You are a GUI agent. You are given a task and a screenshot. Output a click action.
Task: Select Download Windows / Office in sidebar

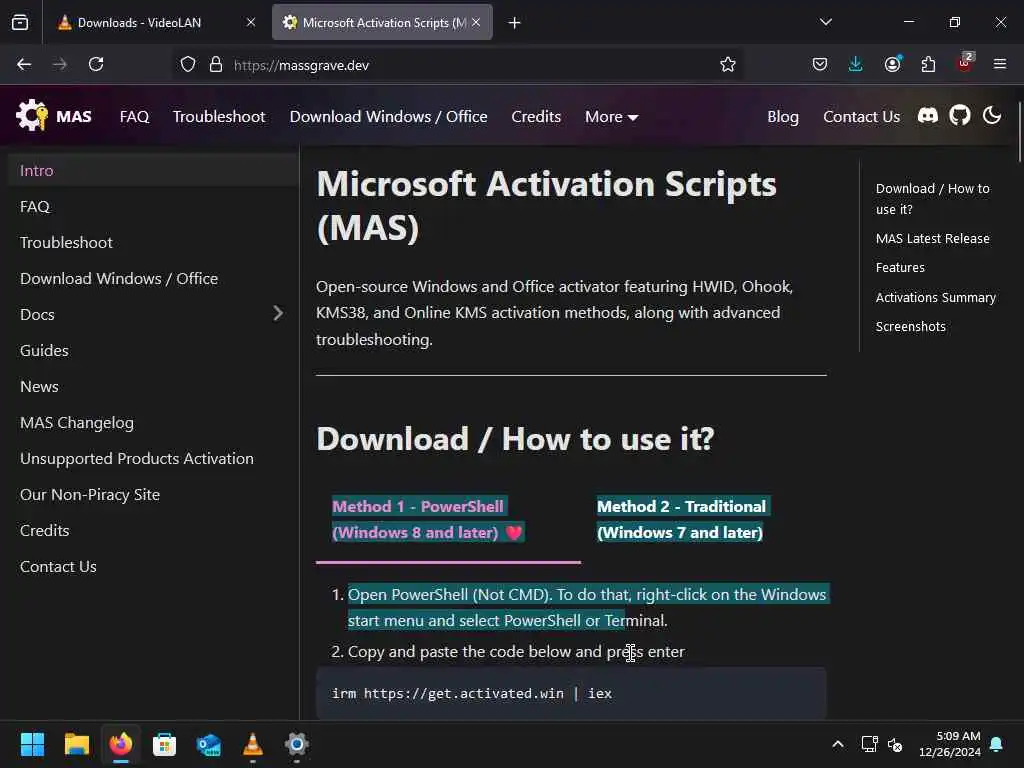click(x=153, y=278)
